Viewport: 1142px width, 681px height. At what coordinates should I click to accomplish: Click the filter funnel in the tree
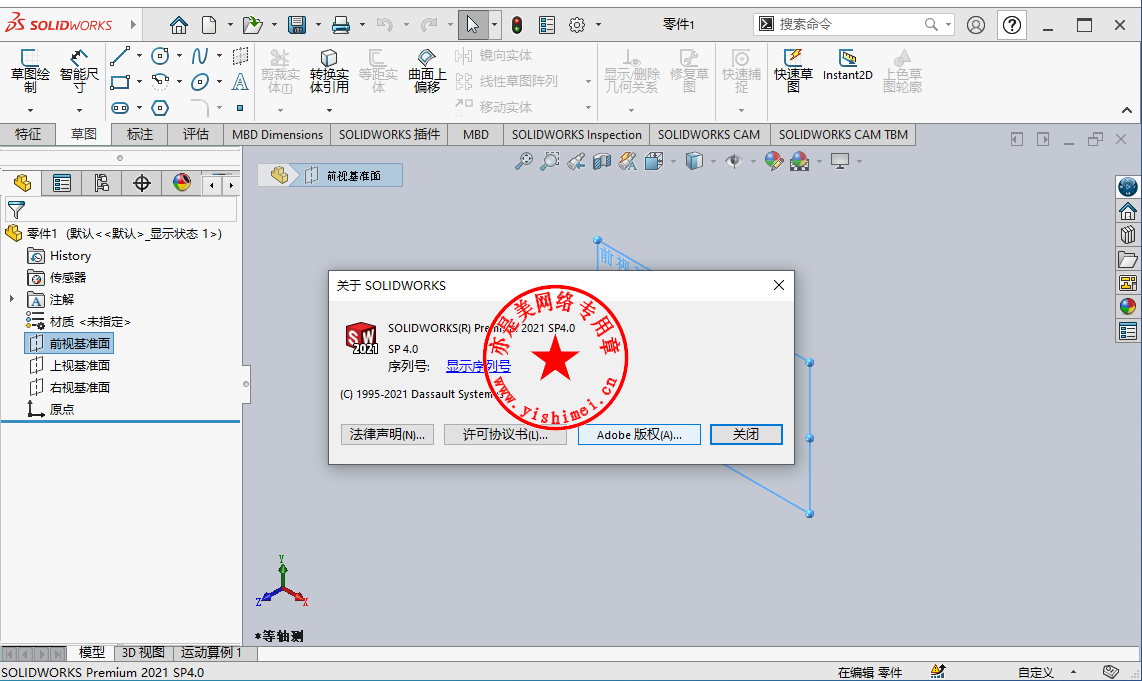click(x=16, y=210)
